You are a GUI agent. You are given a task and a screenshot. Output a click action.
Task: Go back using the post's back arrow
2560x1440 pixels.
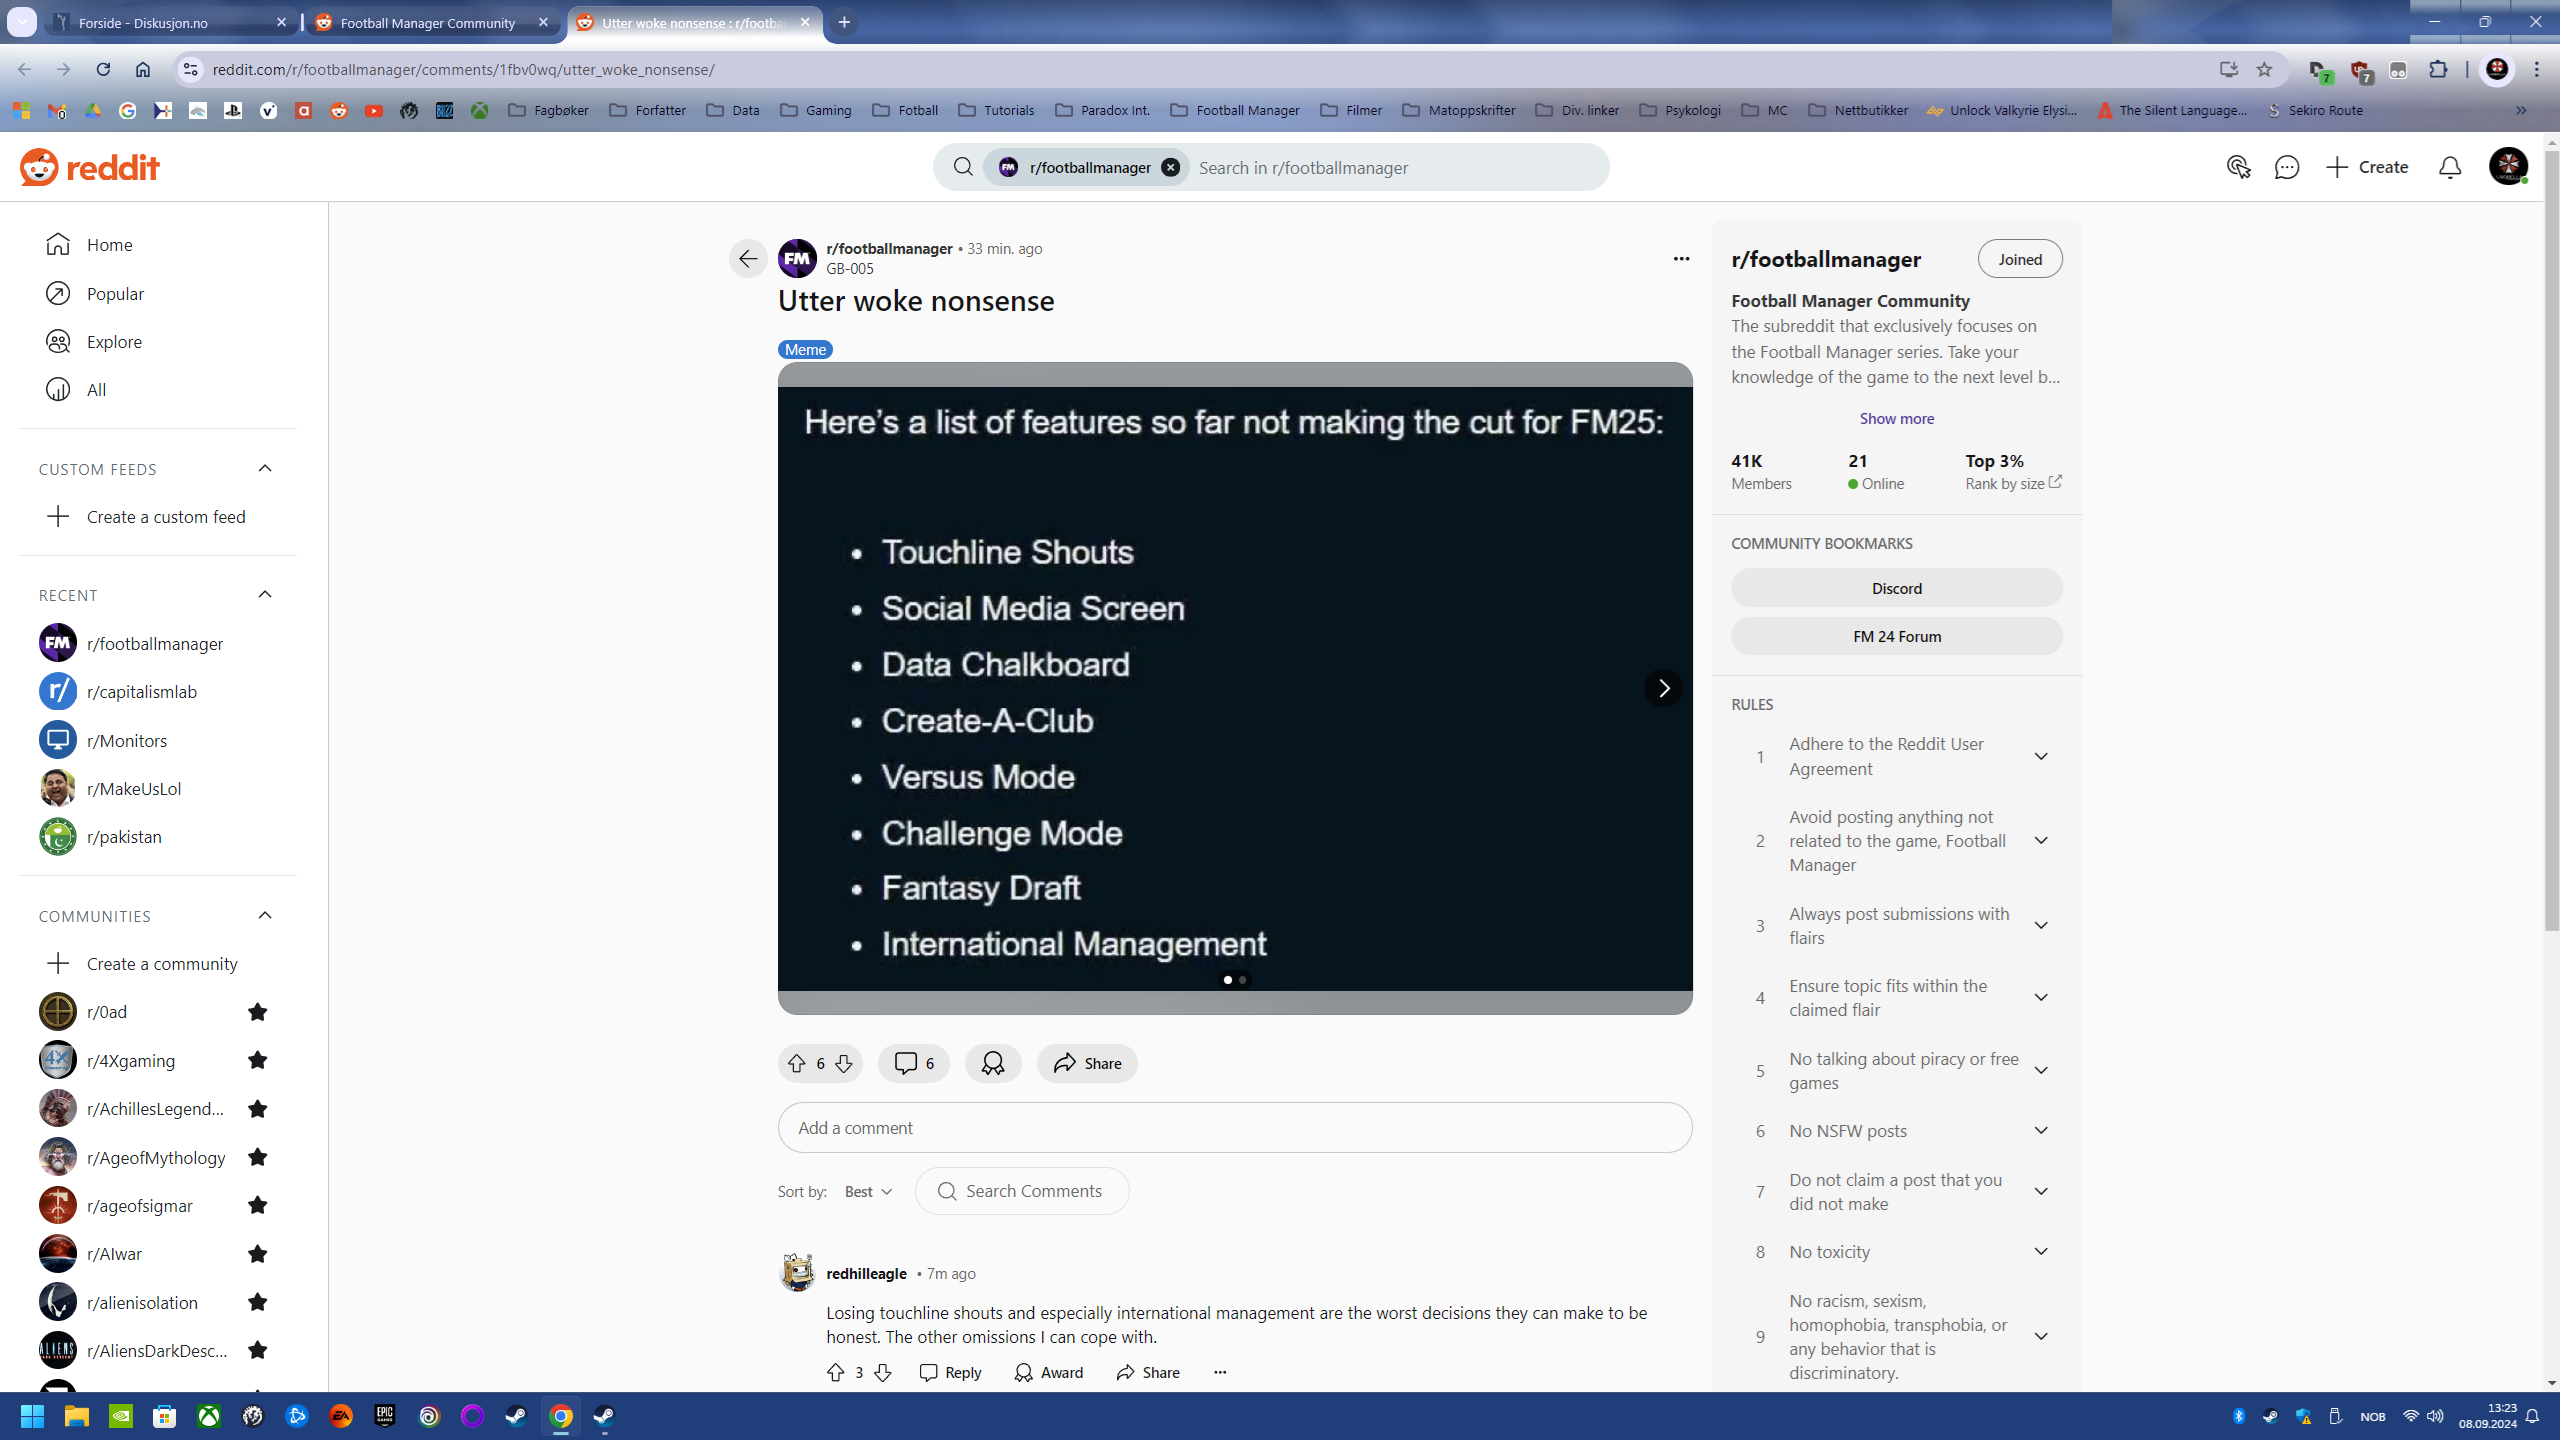tap(747, 259)
